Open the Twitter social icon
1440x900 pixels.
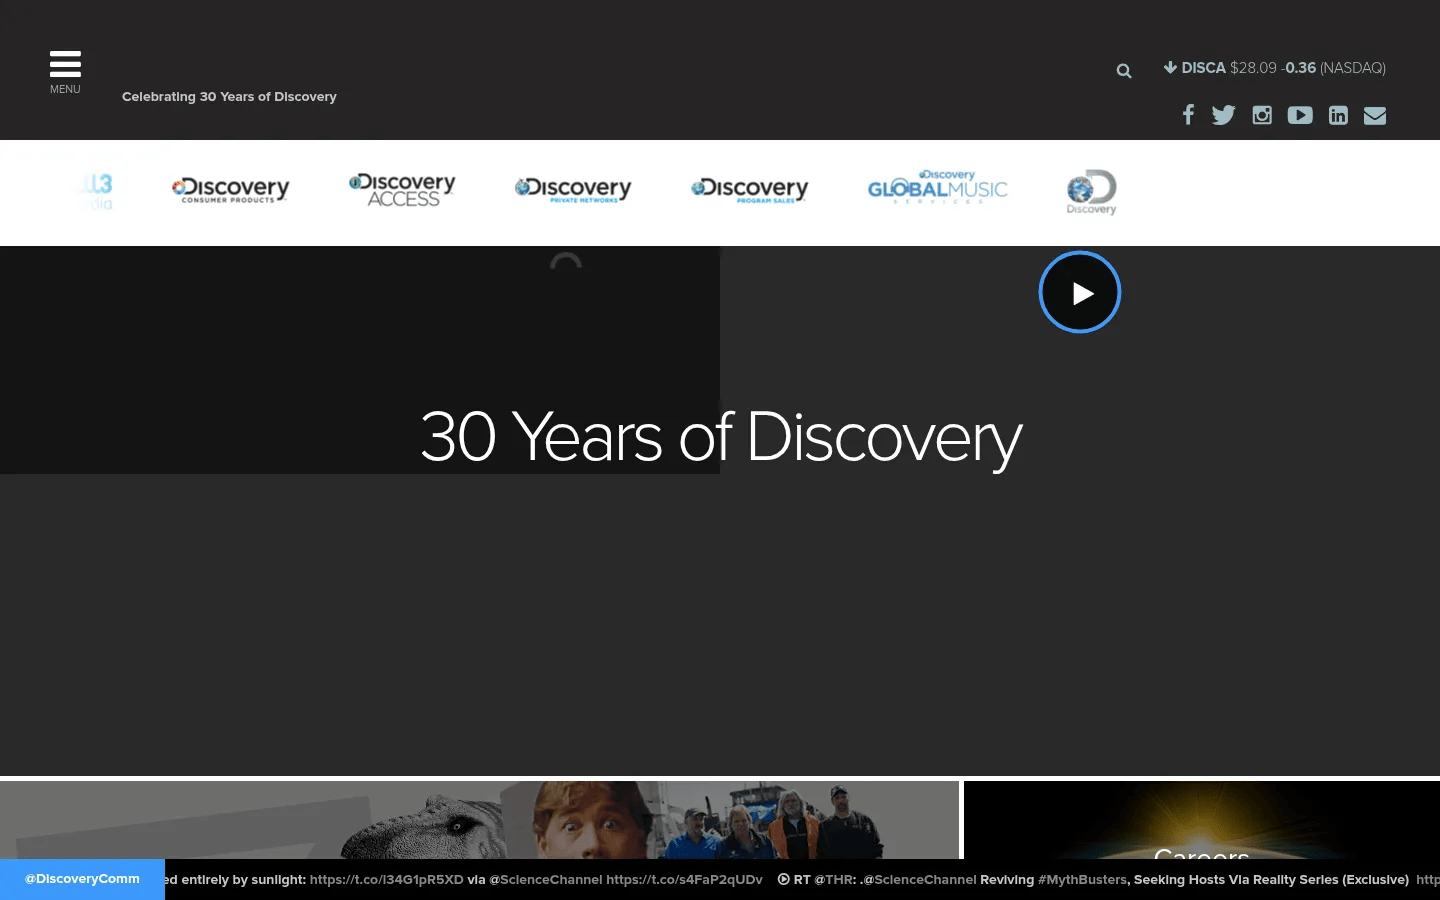(1223, 115)
